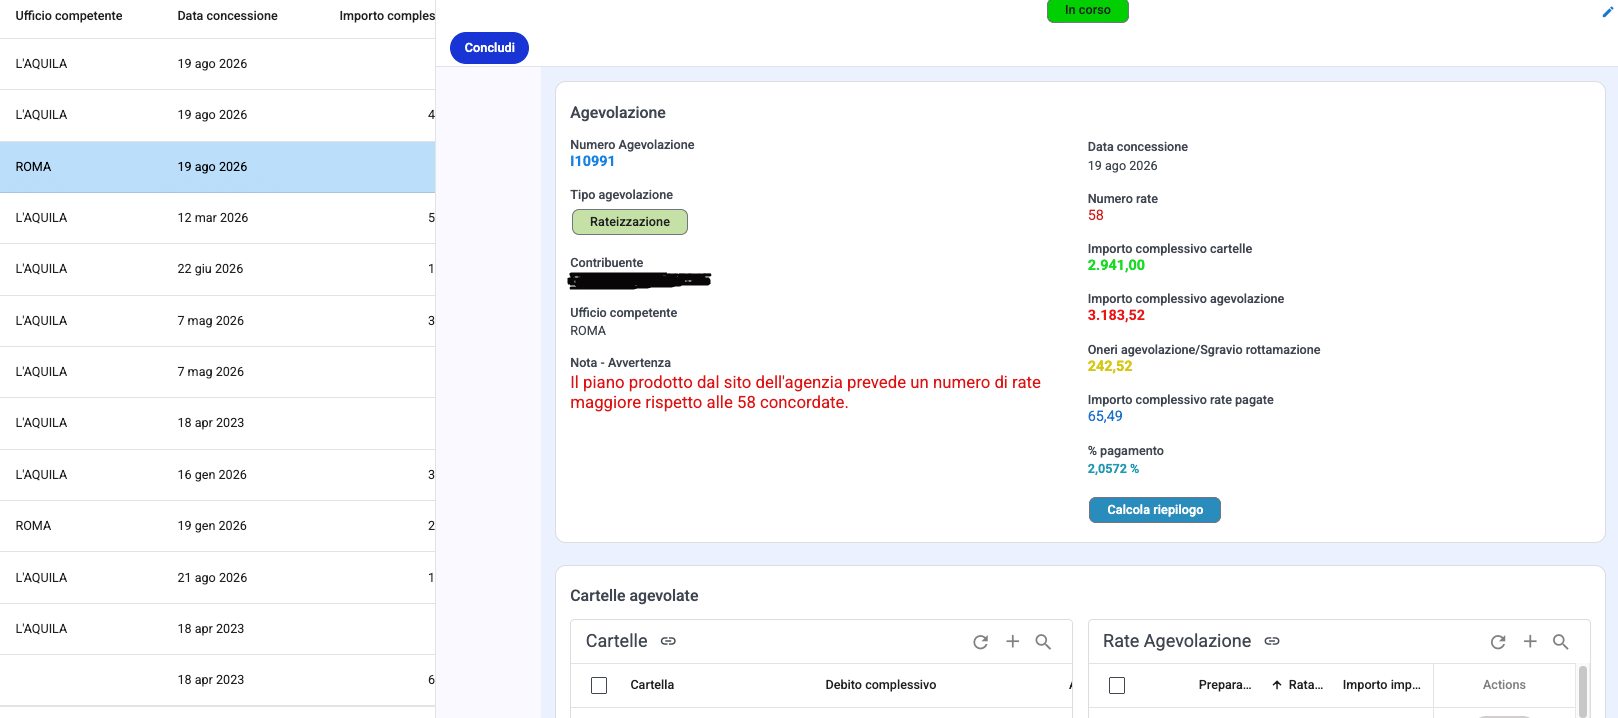Click the Rateizzazione type badge

point(630,222)
